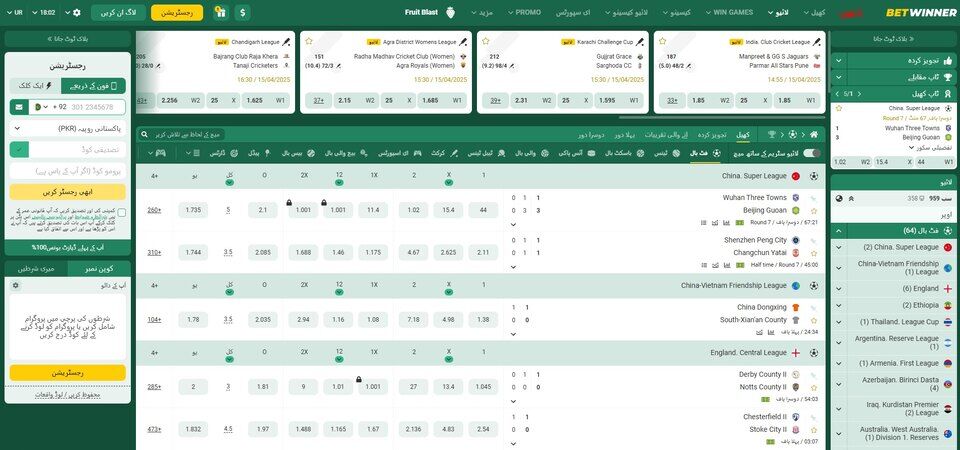The width and height of the screenshot is (960, 450).
Task: Tick the terms agreement checkbox in registration
Action: (x=122, y=212)
